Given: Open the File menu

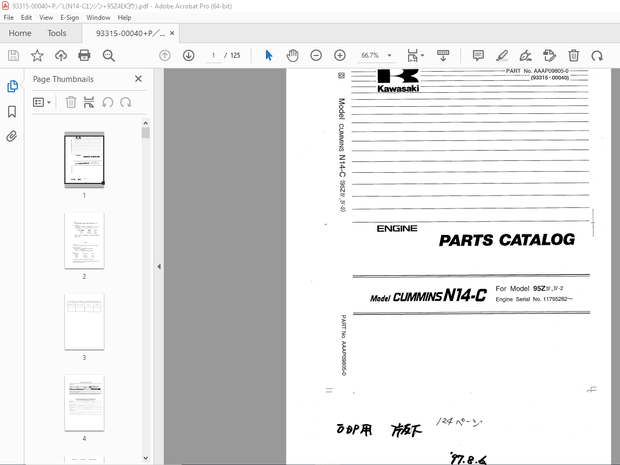Looking at the screenshot, I should (x=8, y=17).
